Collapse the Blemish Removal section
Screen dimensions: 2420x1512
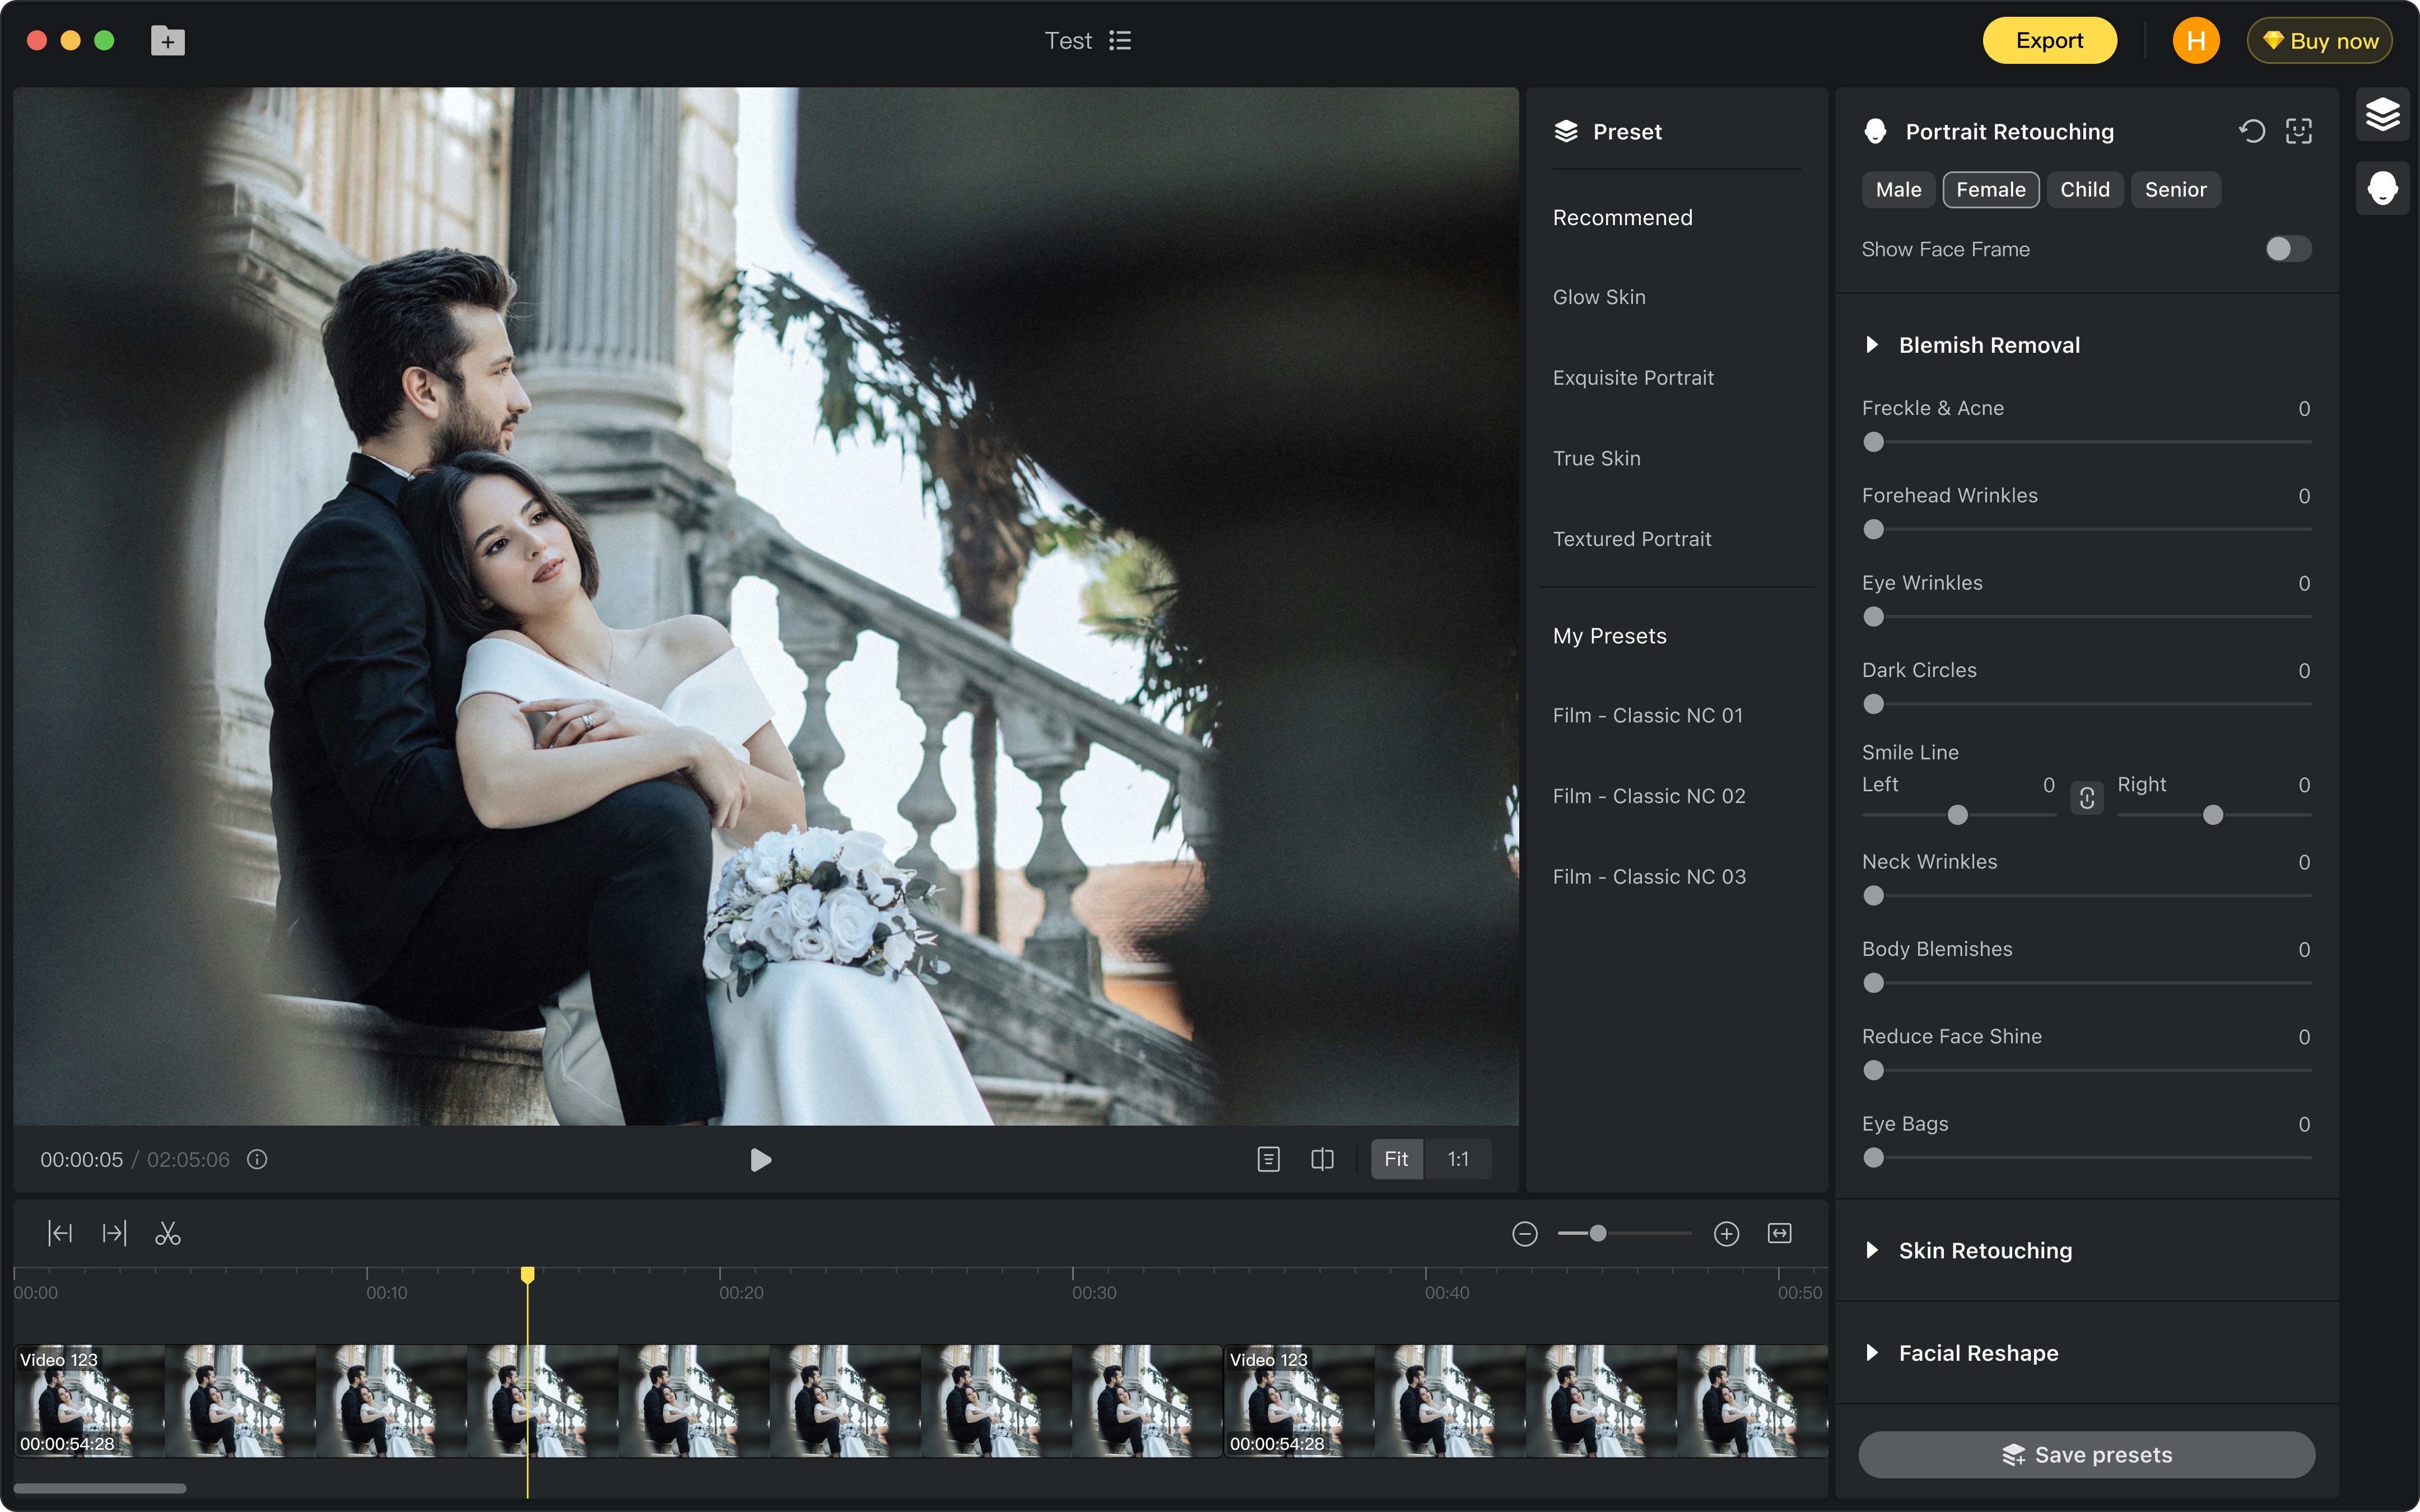tap(1872, 345)
